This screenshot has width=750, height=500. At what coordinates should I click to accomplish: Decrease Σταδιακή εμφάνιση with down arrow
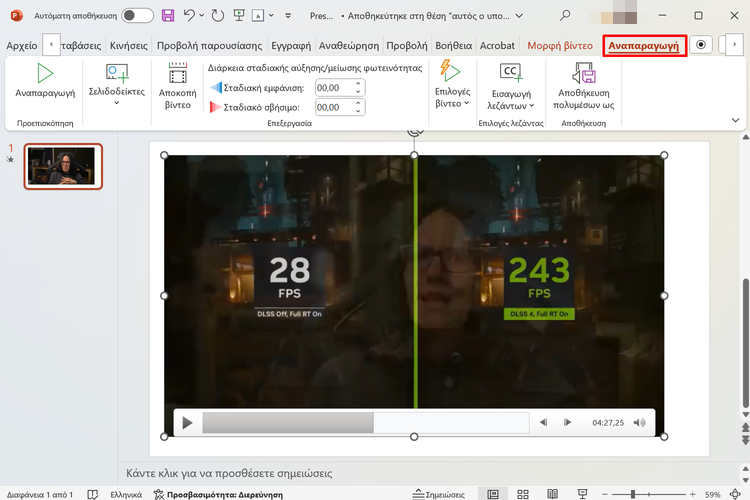(358, 91)
